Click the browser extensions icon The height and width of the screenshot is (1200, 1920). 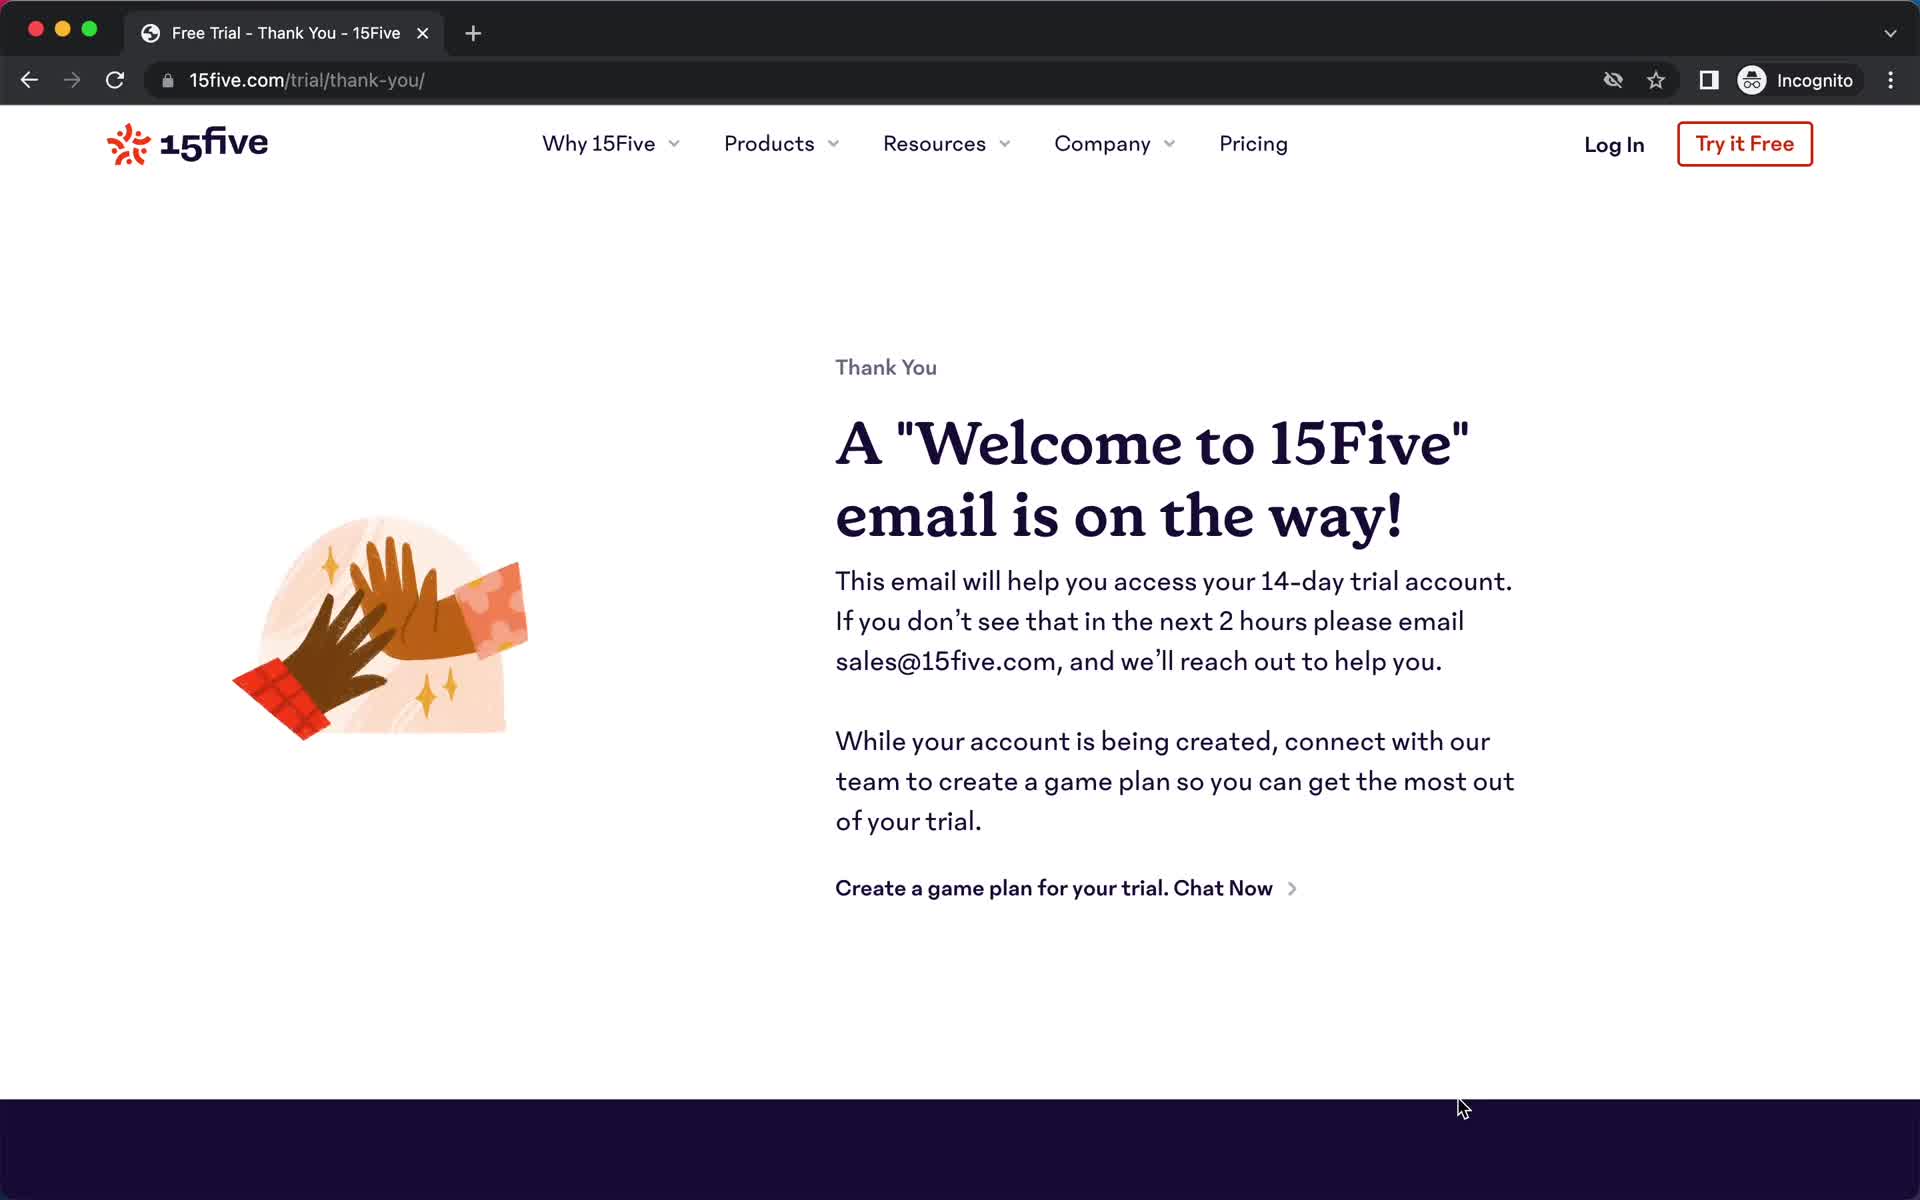1709,79
